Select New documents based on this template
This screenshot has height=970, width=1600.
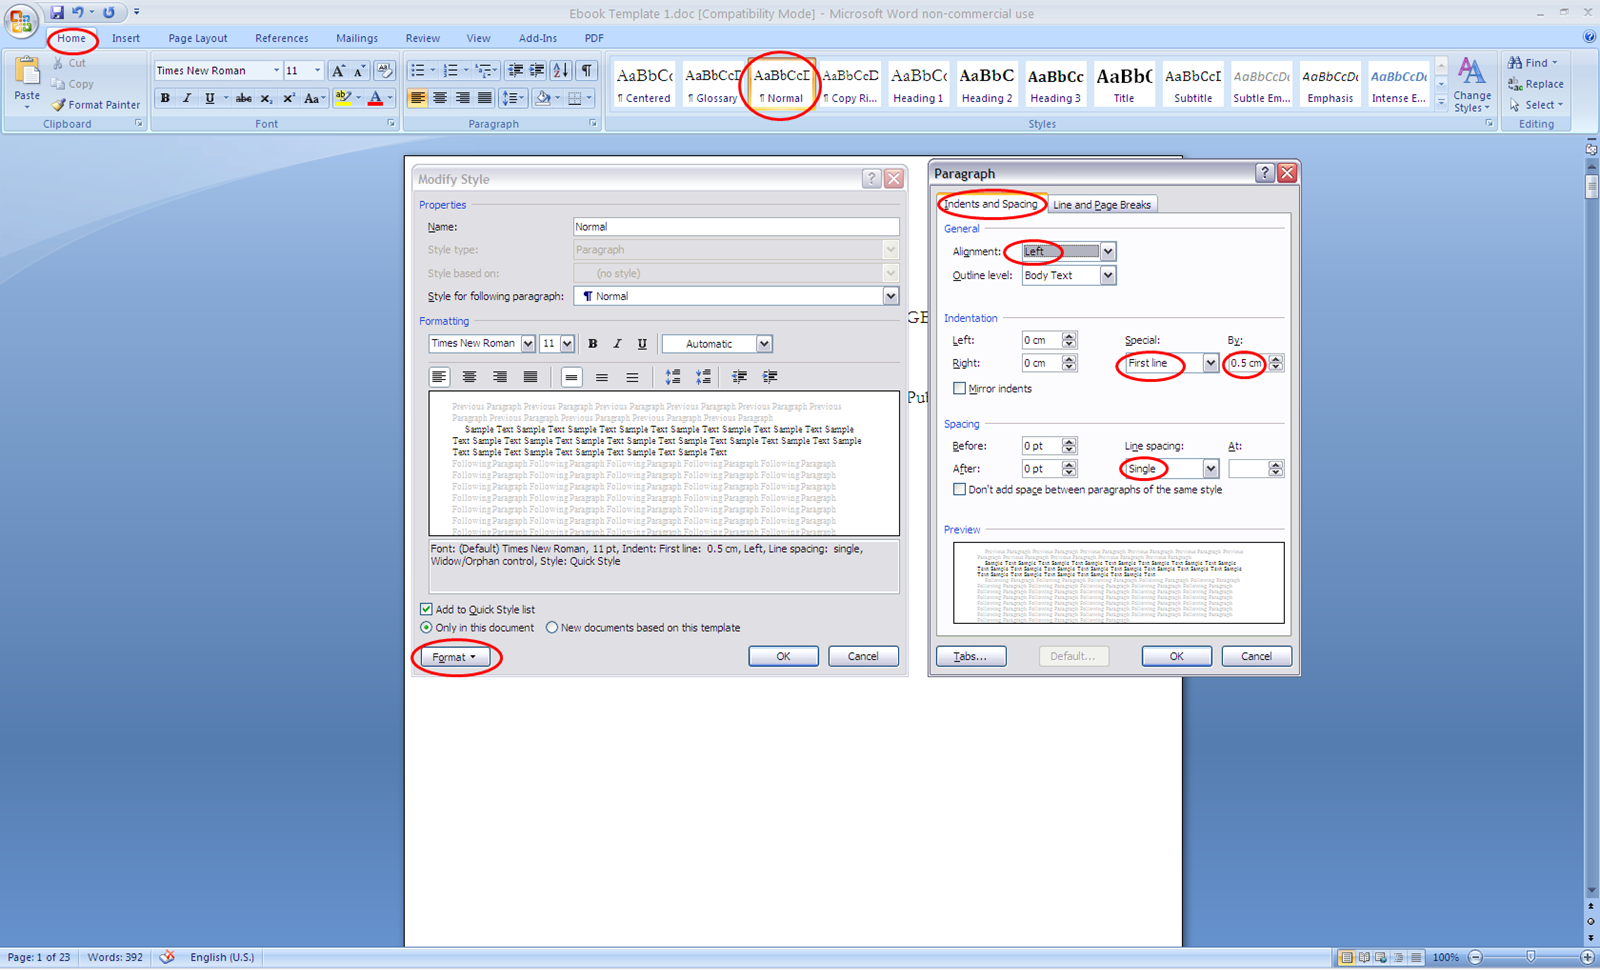point(552,627)
